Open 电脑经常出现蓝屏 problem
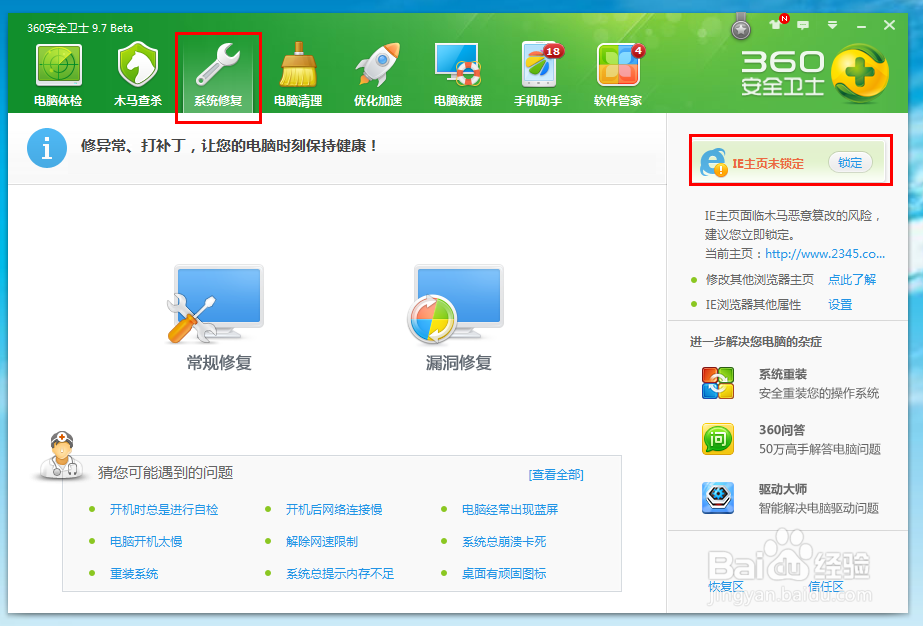 pos(510,509)
